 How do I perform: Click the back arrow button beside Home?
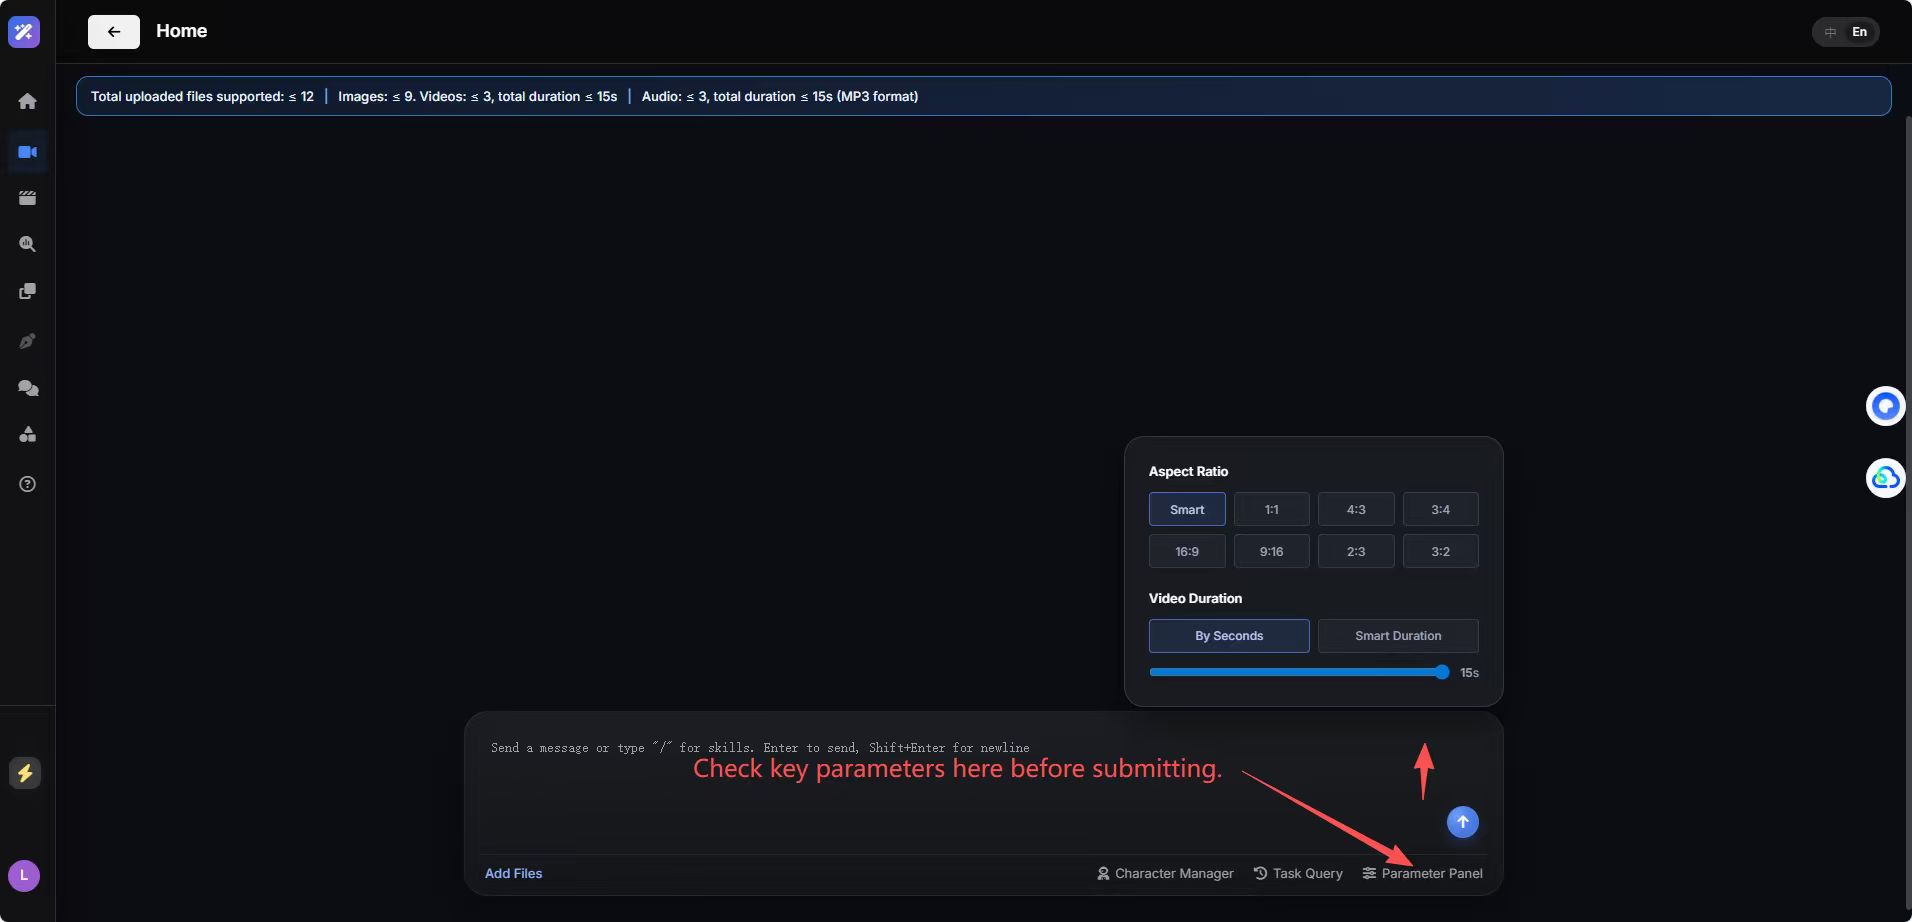coord(114,32)
